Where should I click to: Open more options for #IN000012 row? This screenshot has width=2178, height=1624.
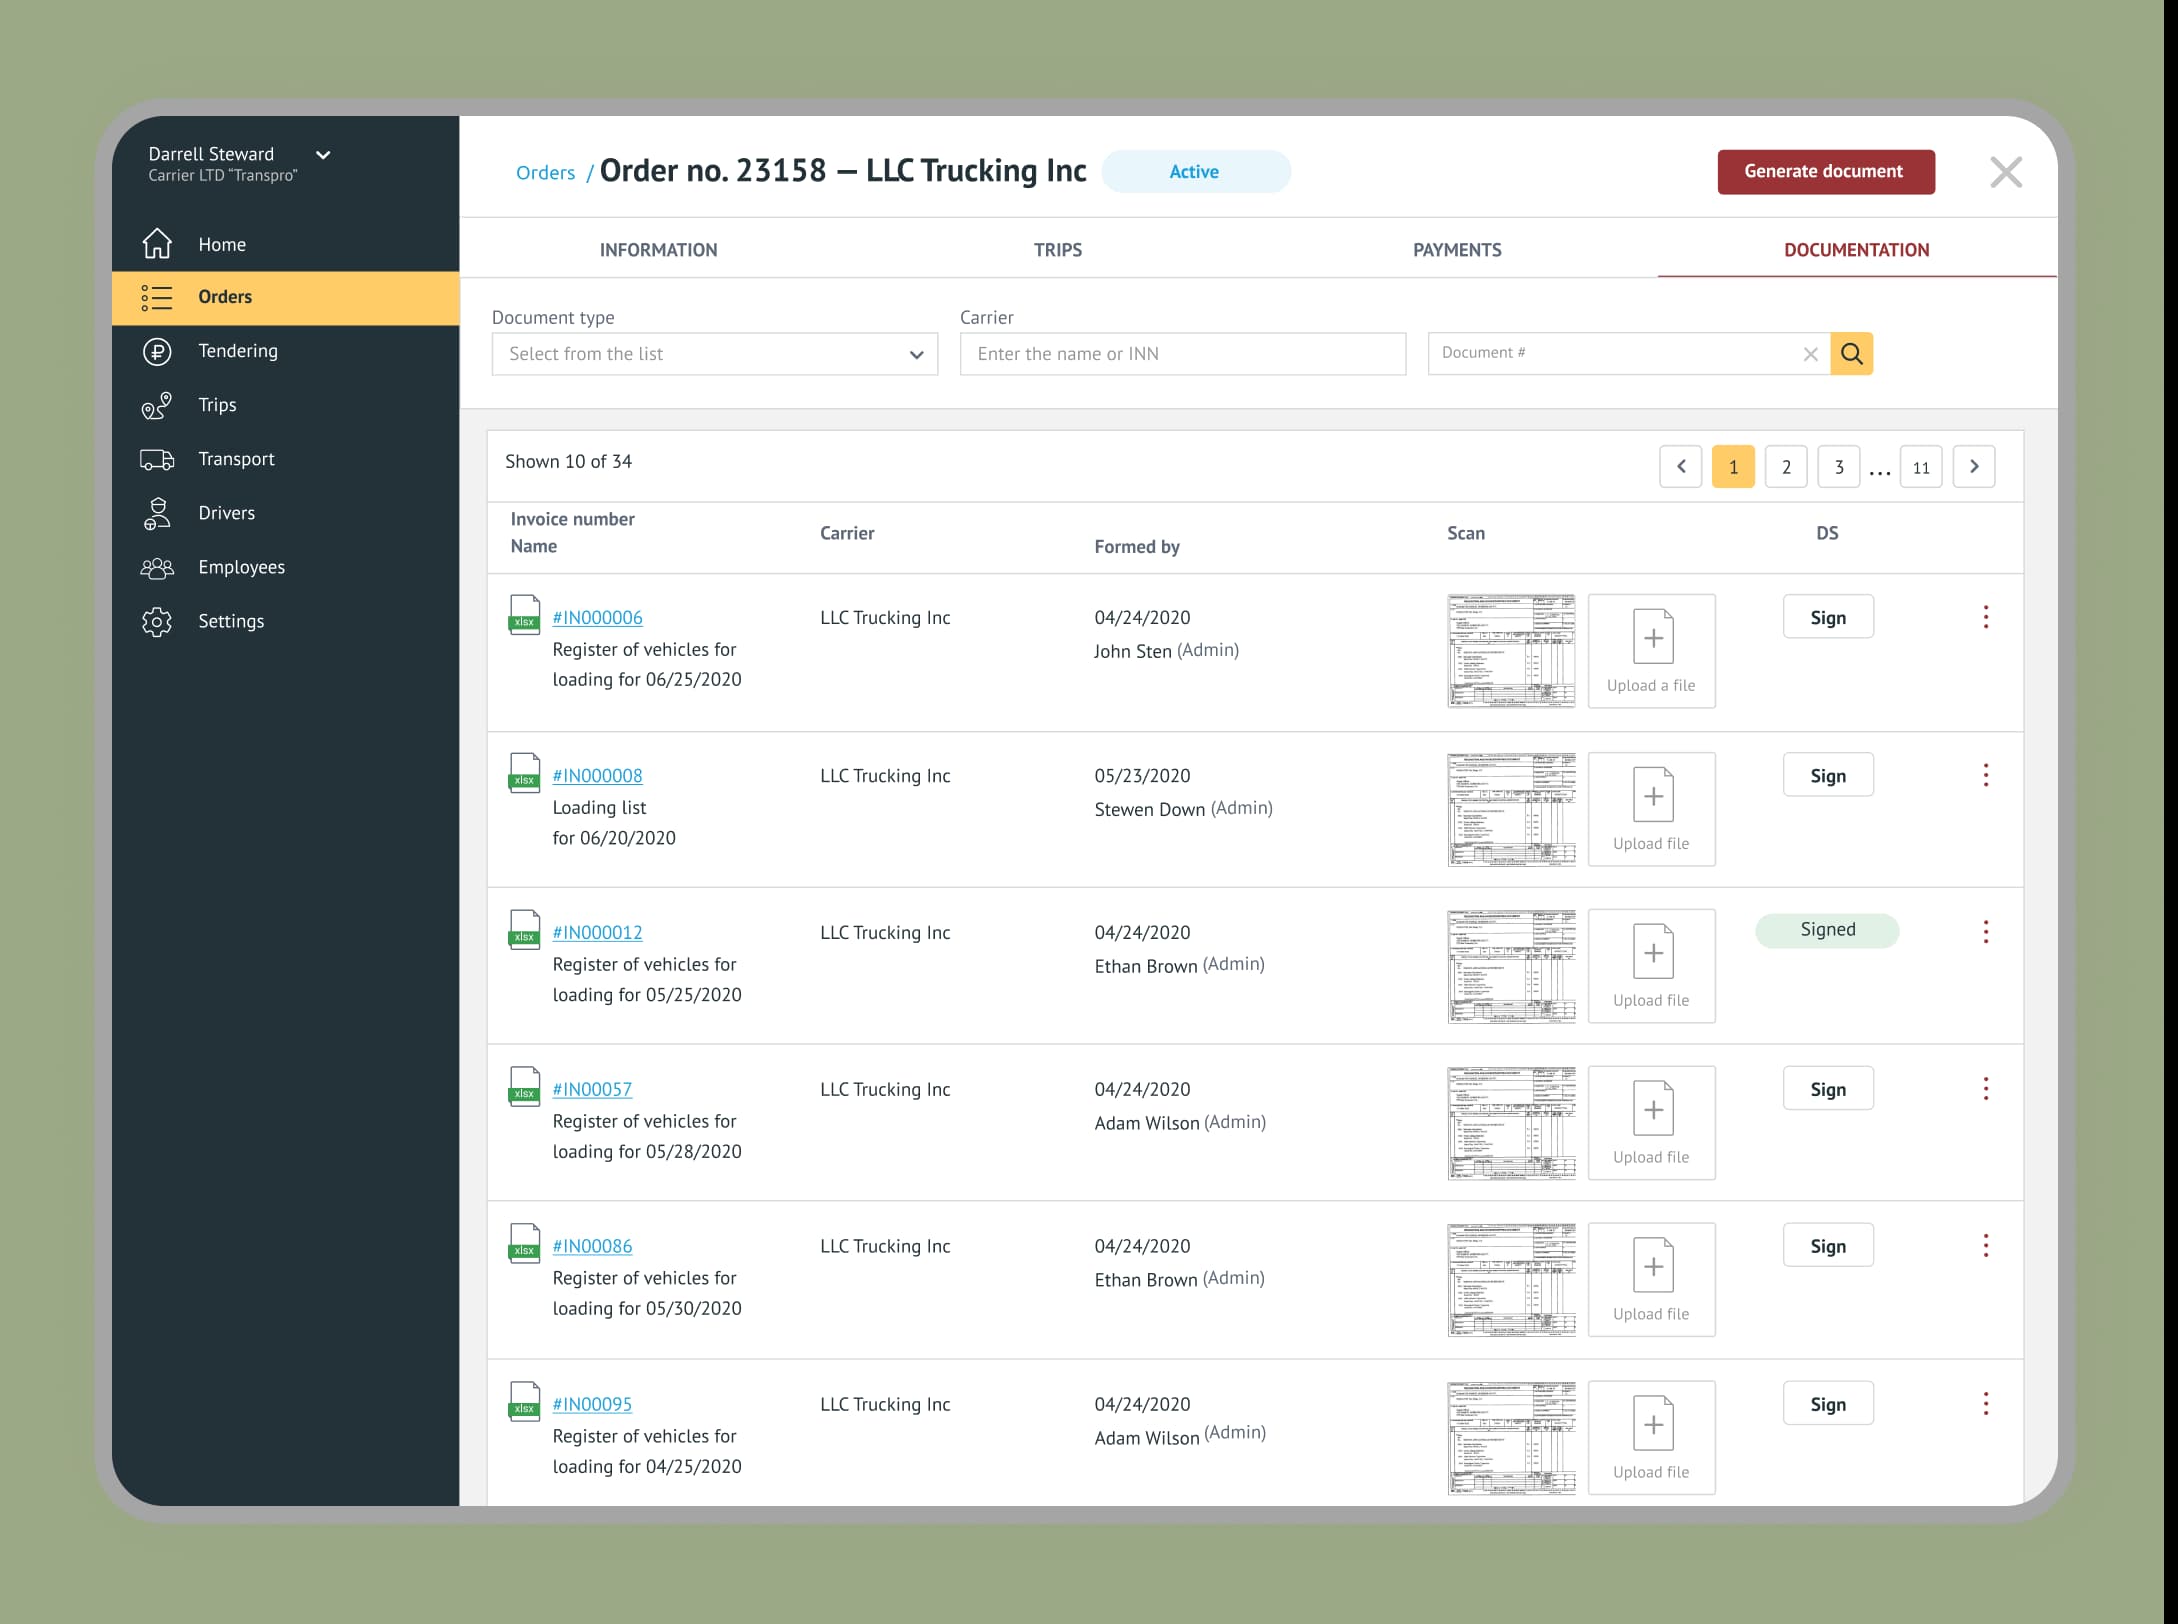1986,932
